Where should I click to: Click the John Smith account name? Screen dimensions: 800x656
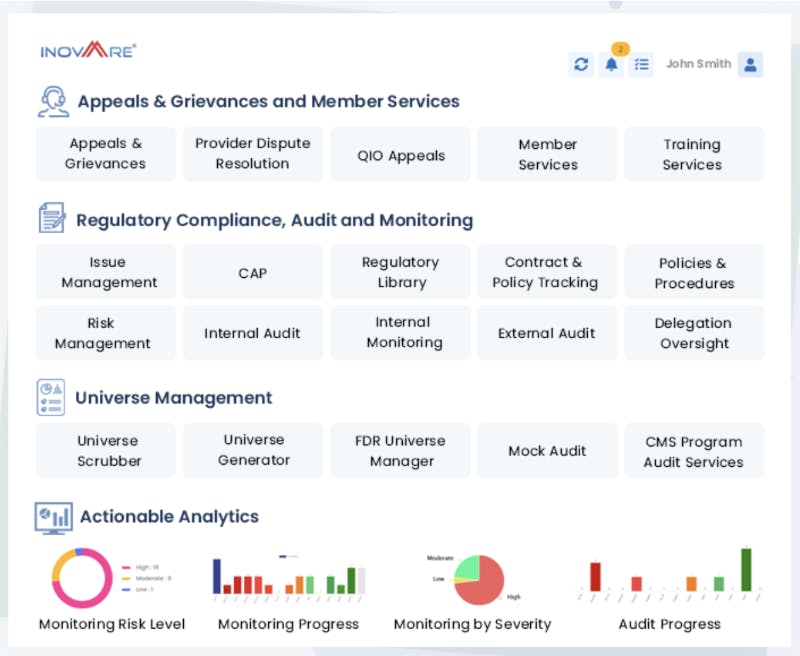pyautogui.click(x=697, y=64)
